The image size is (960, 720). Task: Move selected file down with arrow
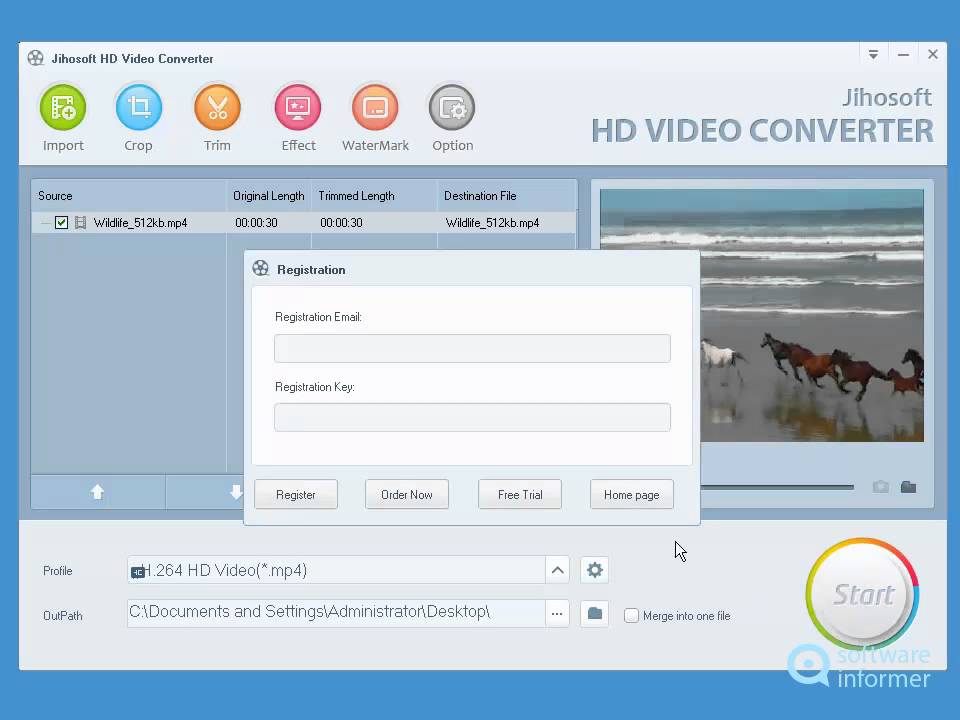[x=236, y=492]
